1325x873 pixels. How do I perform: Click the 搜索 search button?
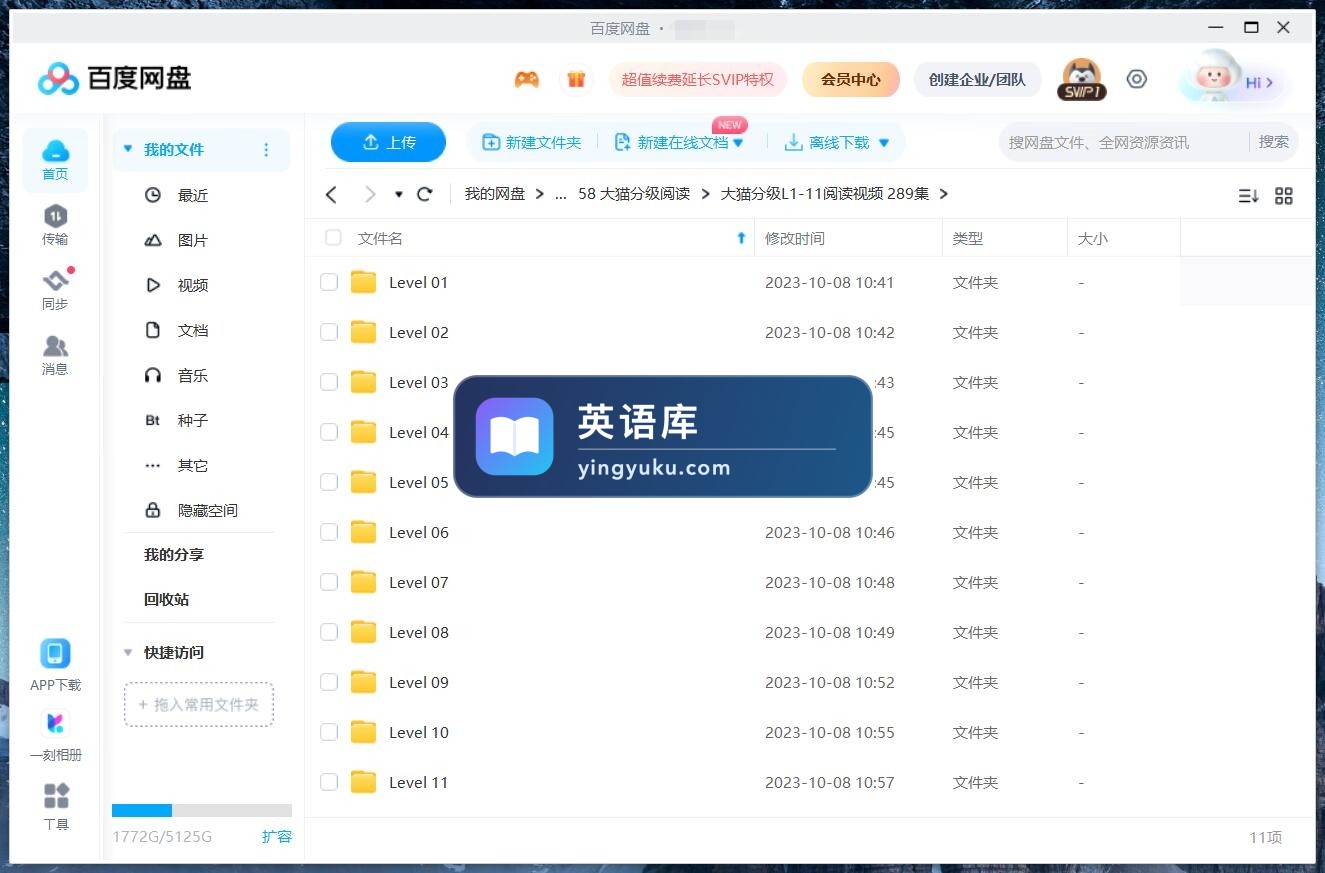[x=1273, y=142]
